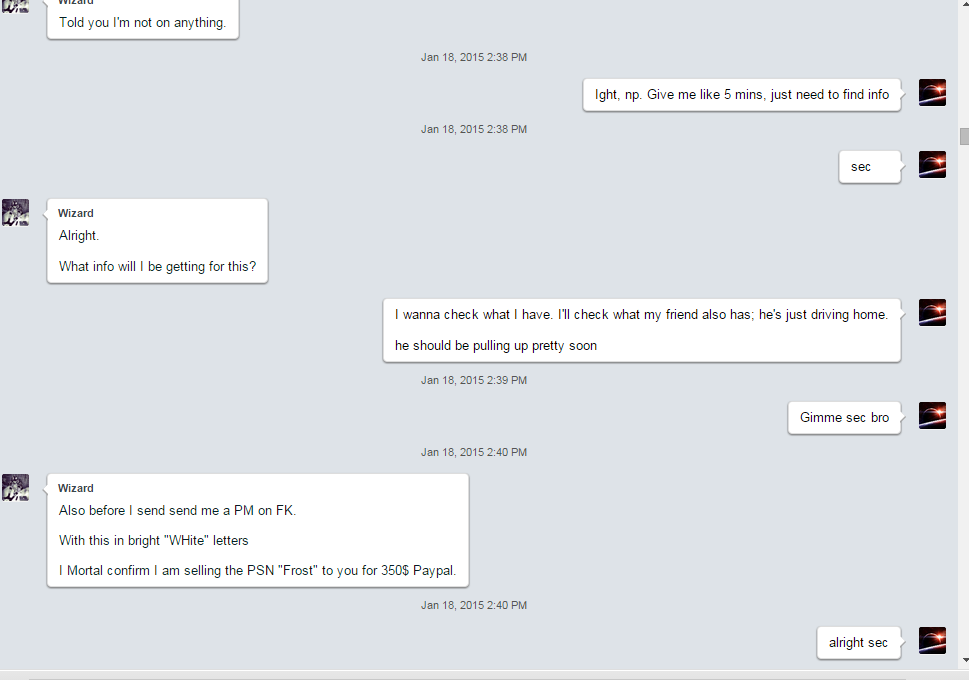Click the "Gimme sec bro" message bubble

click(844, 418)
